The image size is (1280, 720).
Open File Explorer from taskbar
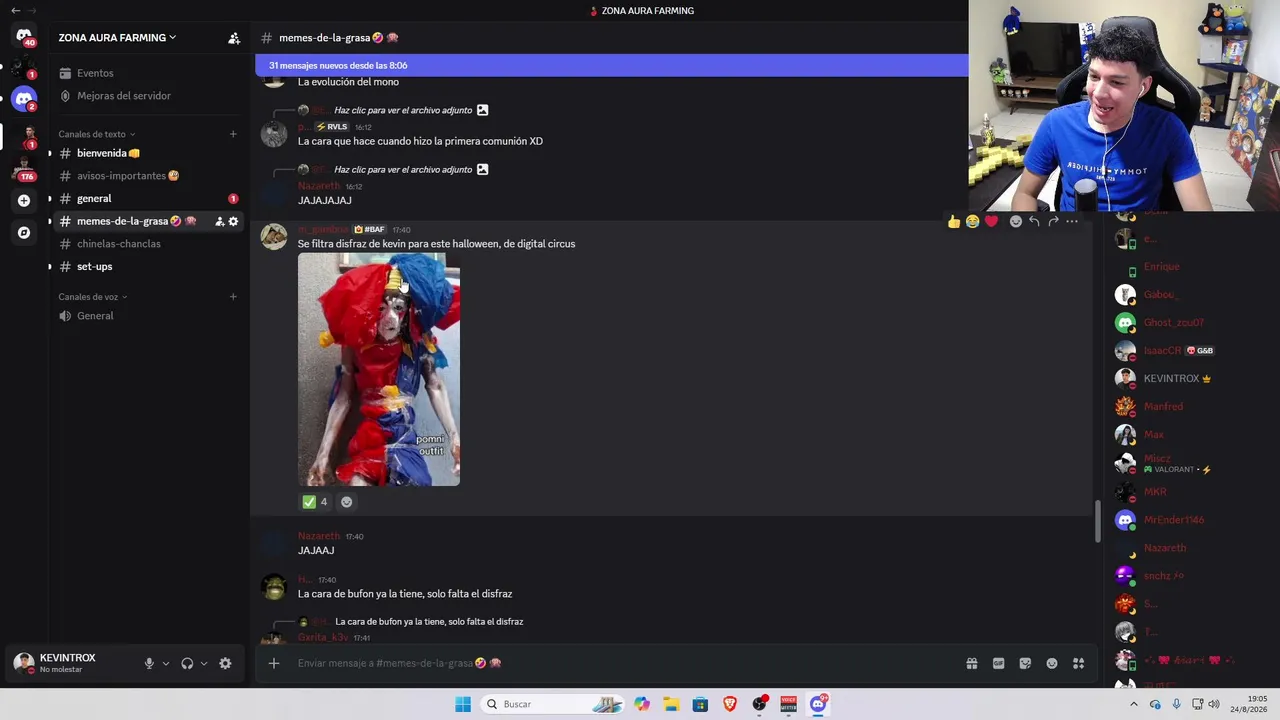click(671, 704)
